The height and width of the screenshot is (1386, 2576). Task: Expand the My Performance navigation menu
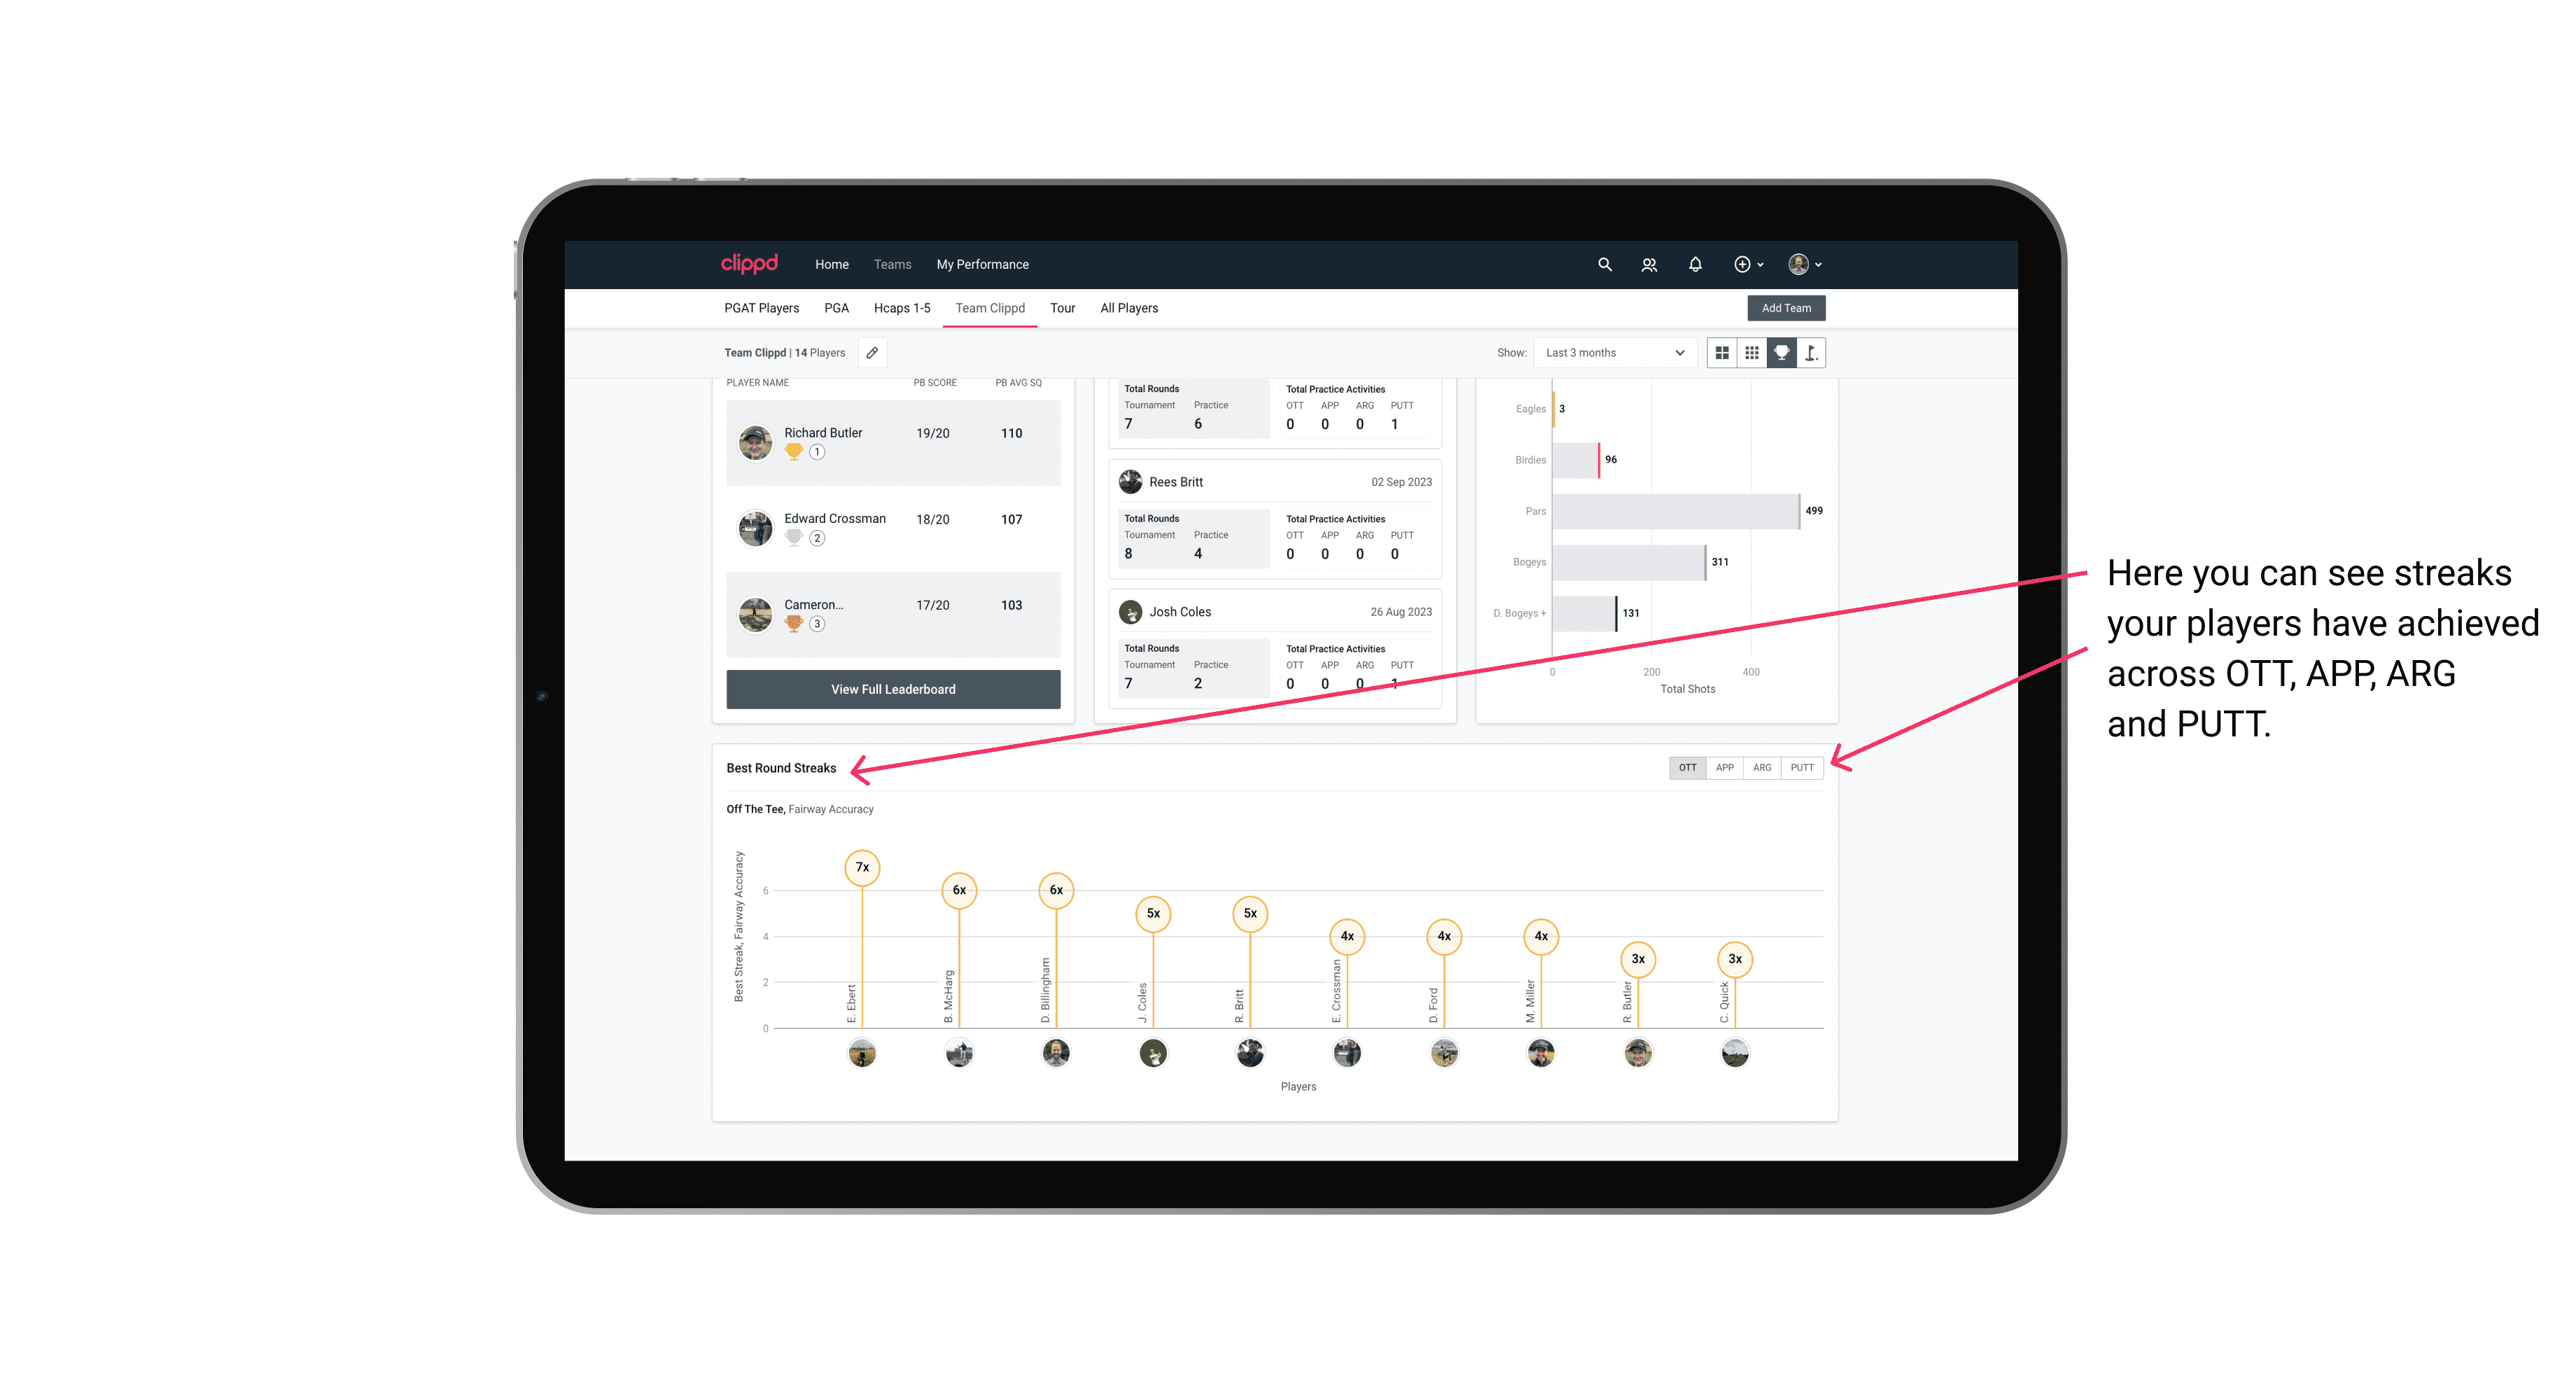click(984, 265)
